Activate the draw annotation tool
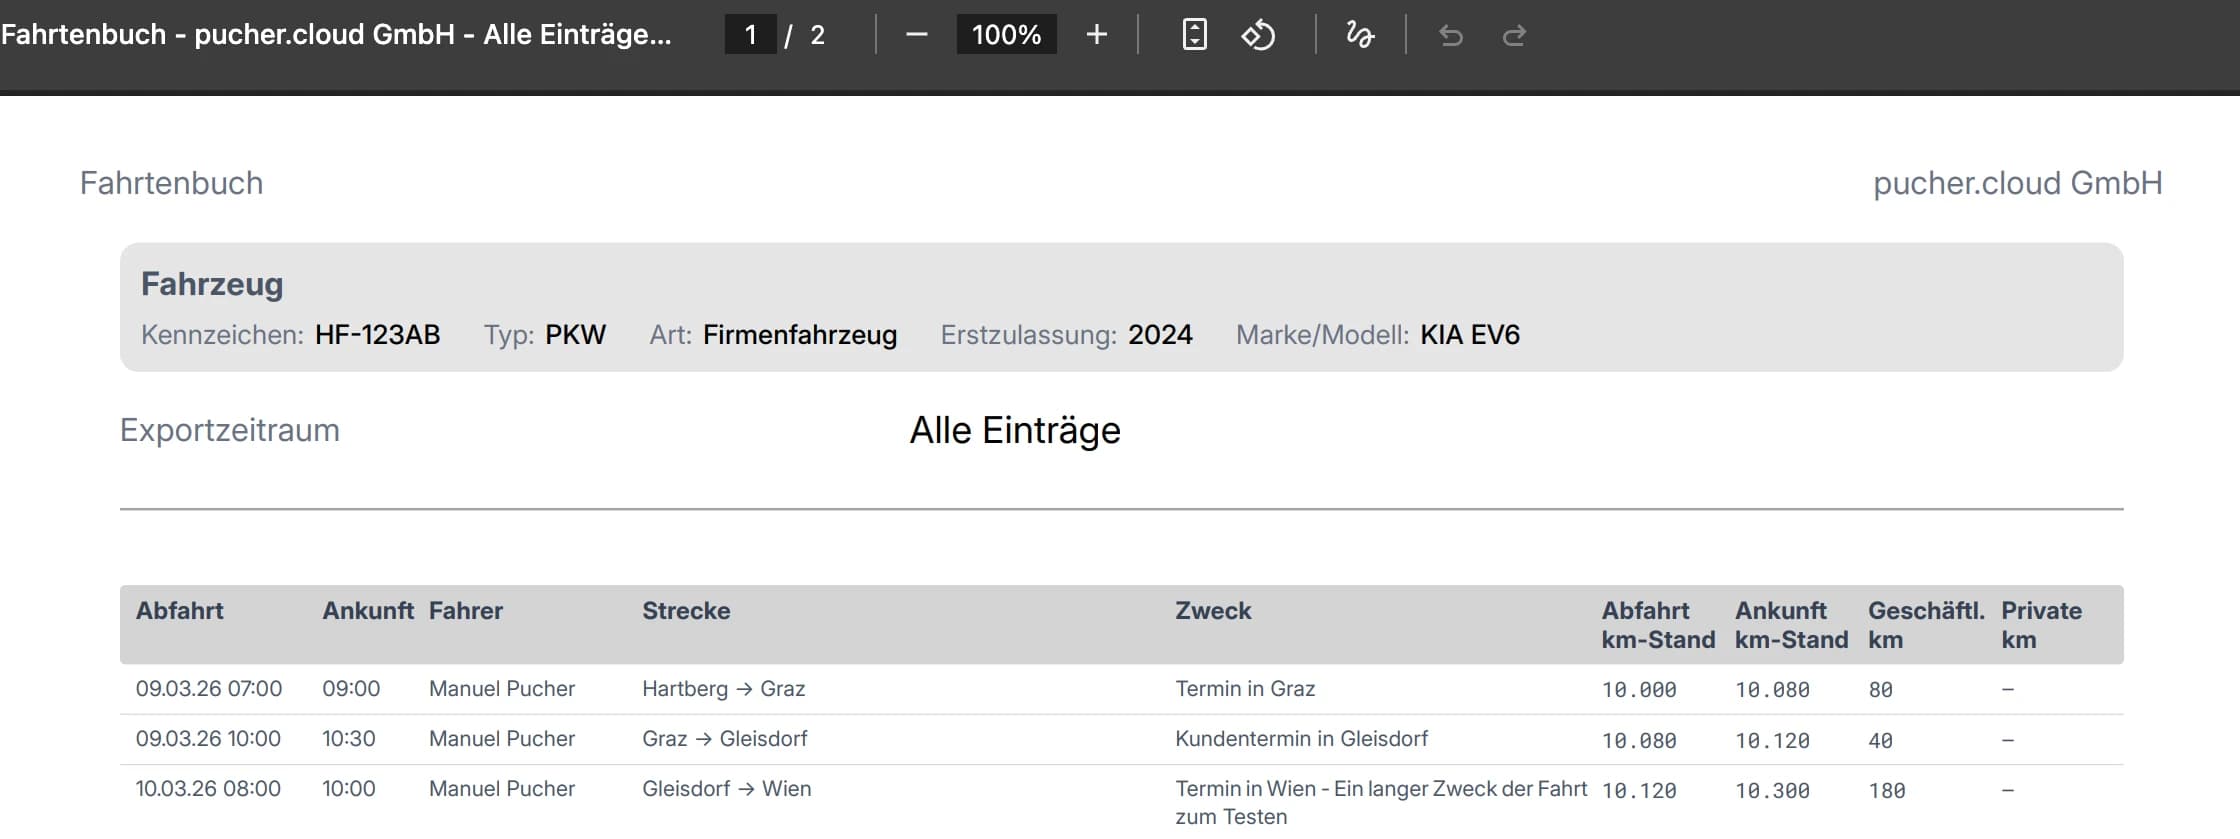Viewport: 2240px width, 839px height. (x=1360, y=35)
